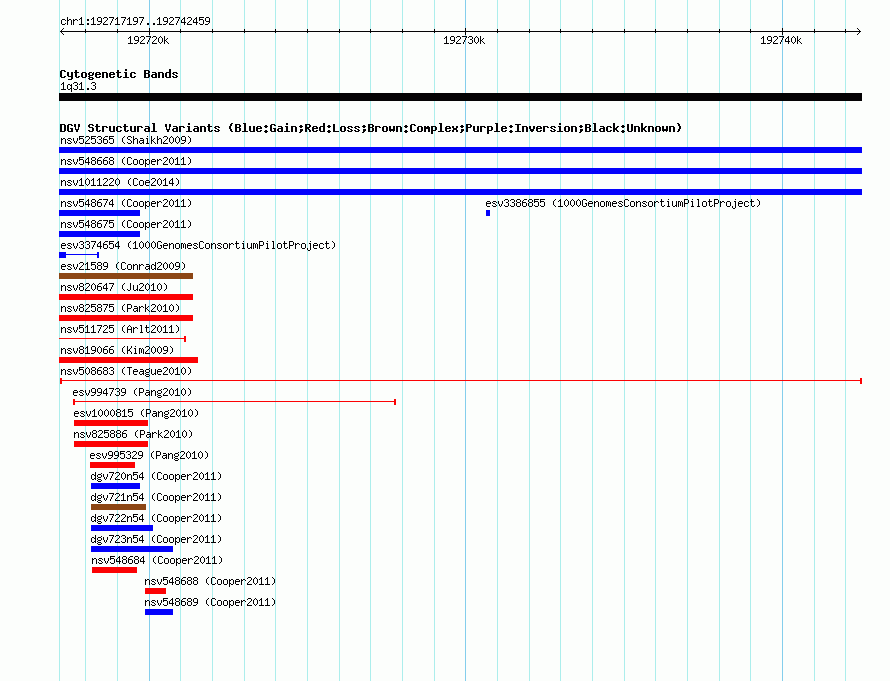Click dgv721n54 (Cooper2011) label

(156, 497)
